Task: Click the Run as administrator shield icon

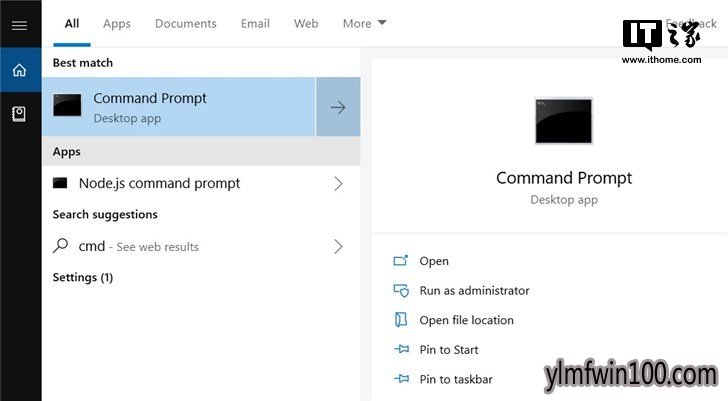Action: (x=401, y=291)
